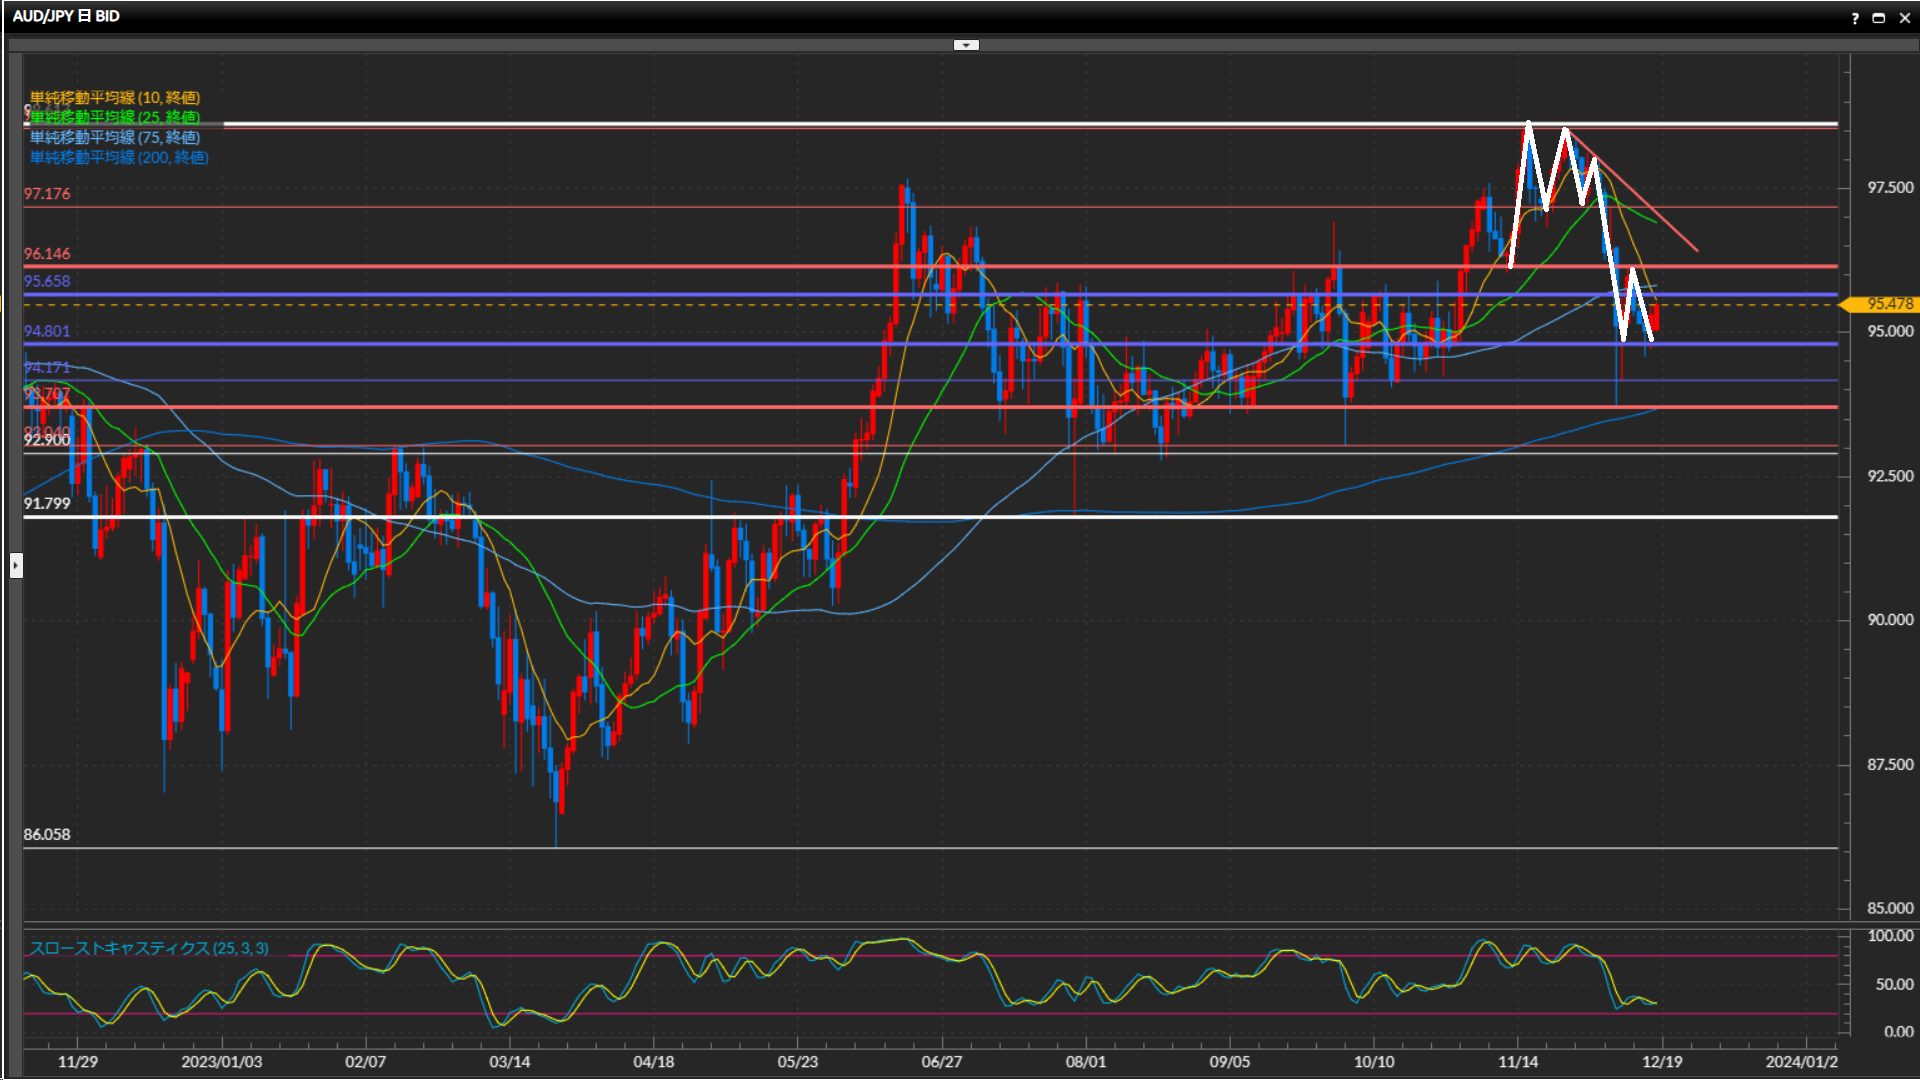
Task: Click the AUD/JPY BID chart title
Action: (66, 16)
